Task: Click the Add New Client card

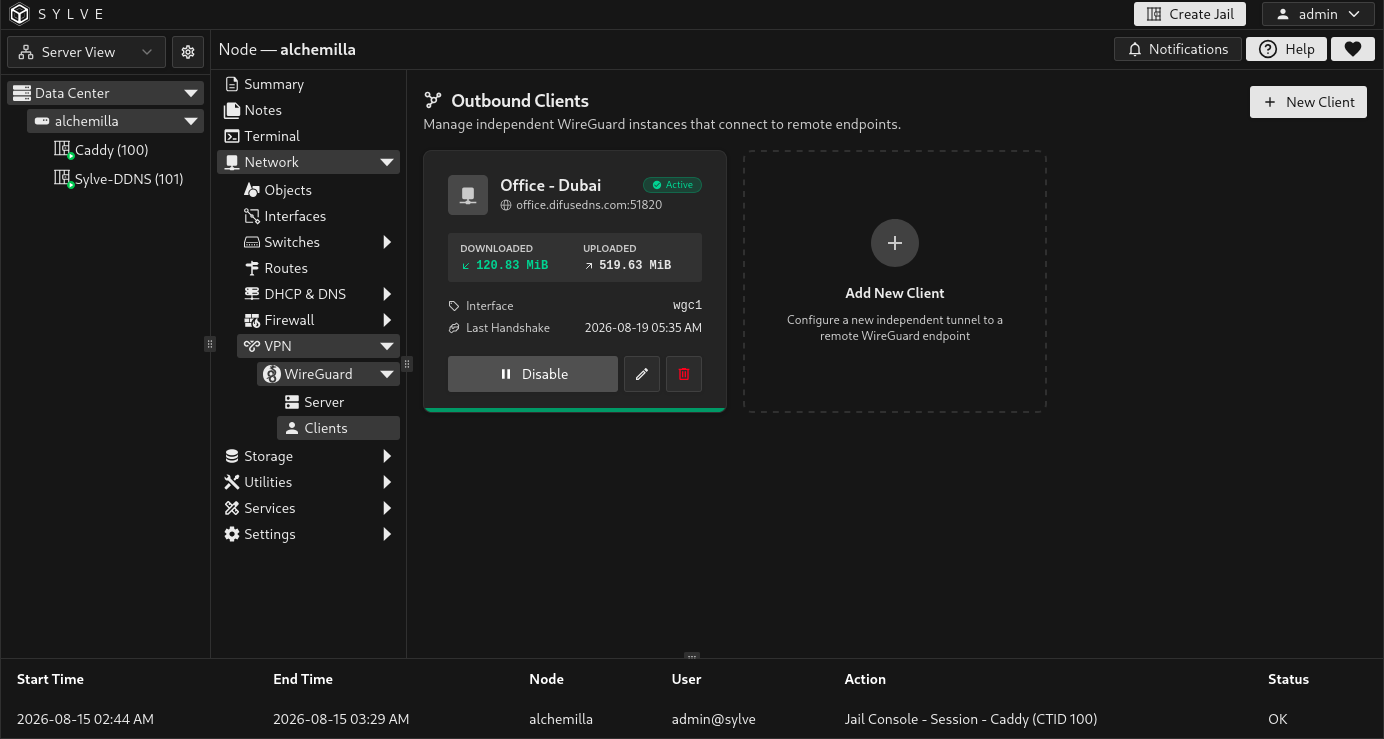Action: click(895, 281)
